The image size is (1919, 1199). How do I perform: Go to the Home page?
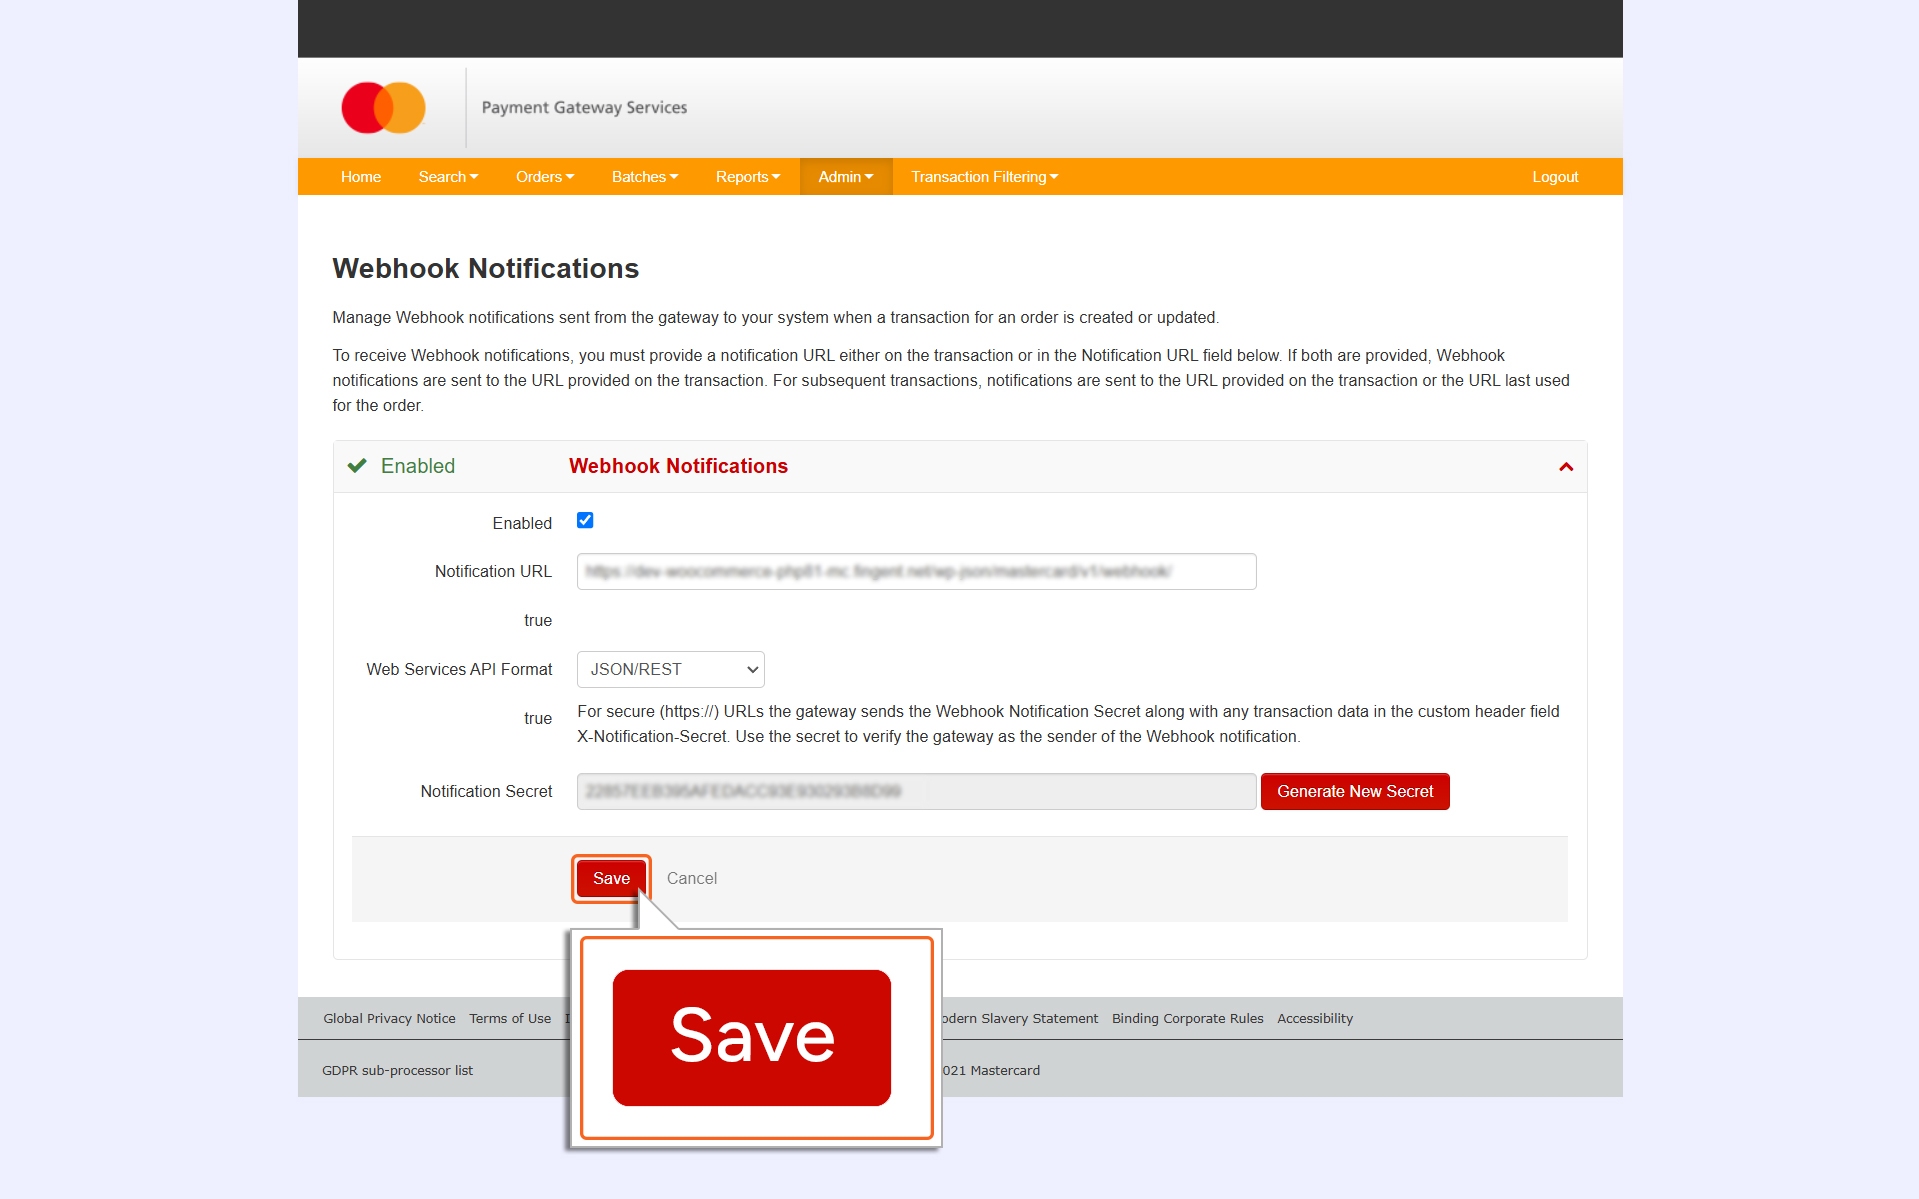coord(361,177)
